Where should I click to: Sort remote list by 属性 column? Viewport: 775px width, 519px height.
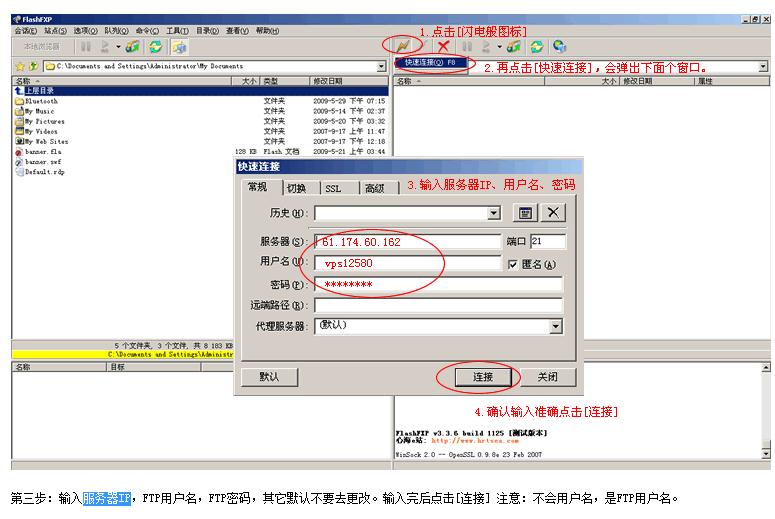(732, 81)
